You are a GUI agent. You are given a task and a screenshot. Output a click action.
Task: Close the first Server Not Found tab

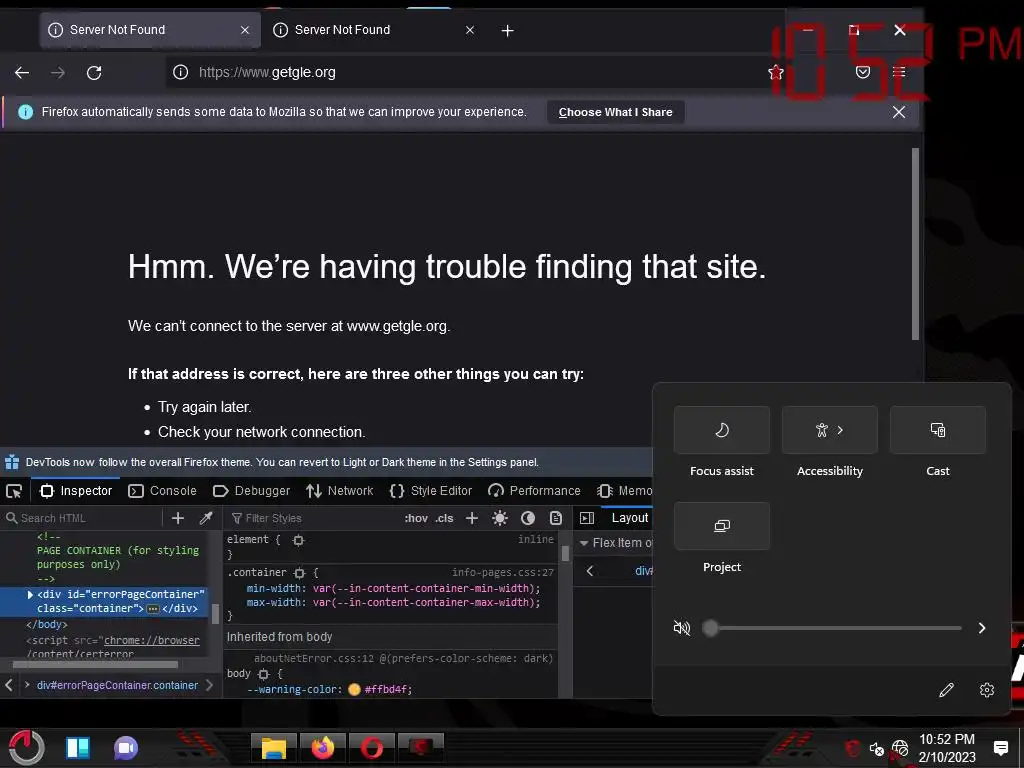[x=245, y=30]
